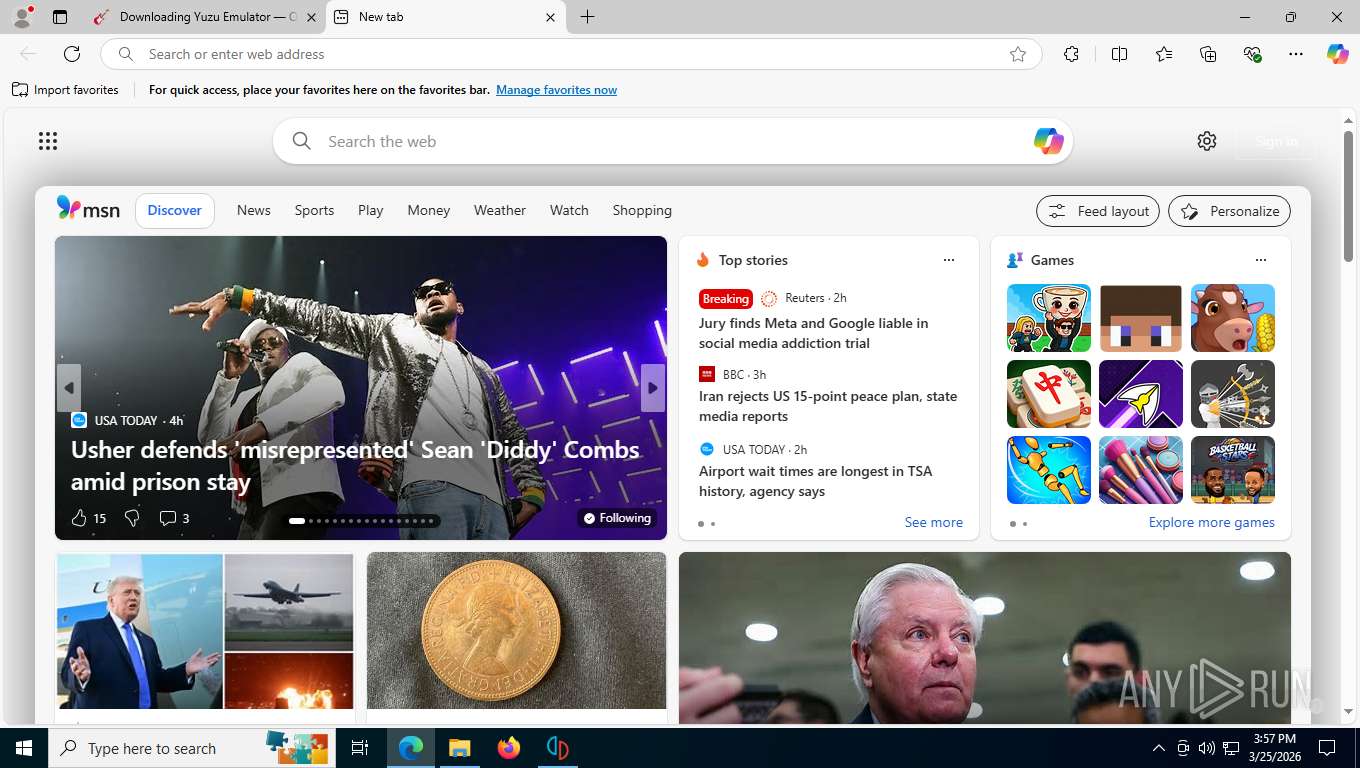Open the apps grid launcher icon

[x=48, y=141]
